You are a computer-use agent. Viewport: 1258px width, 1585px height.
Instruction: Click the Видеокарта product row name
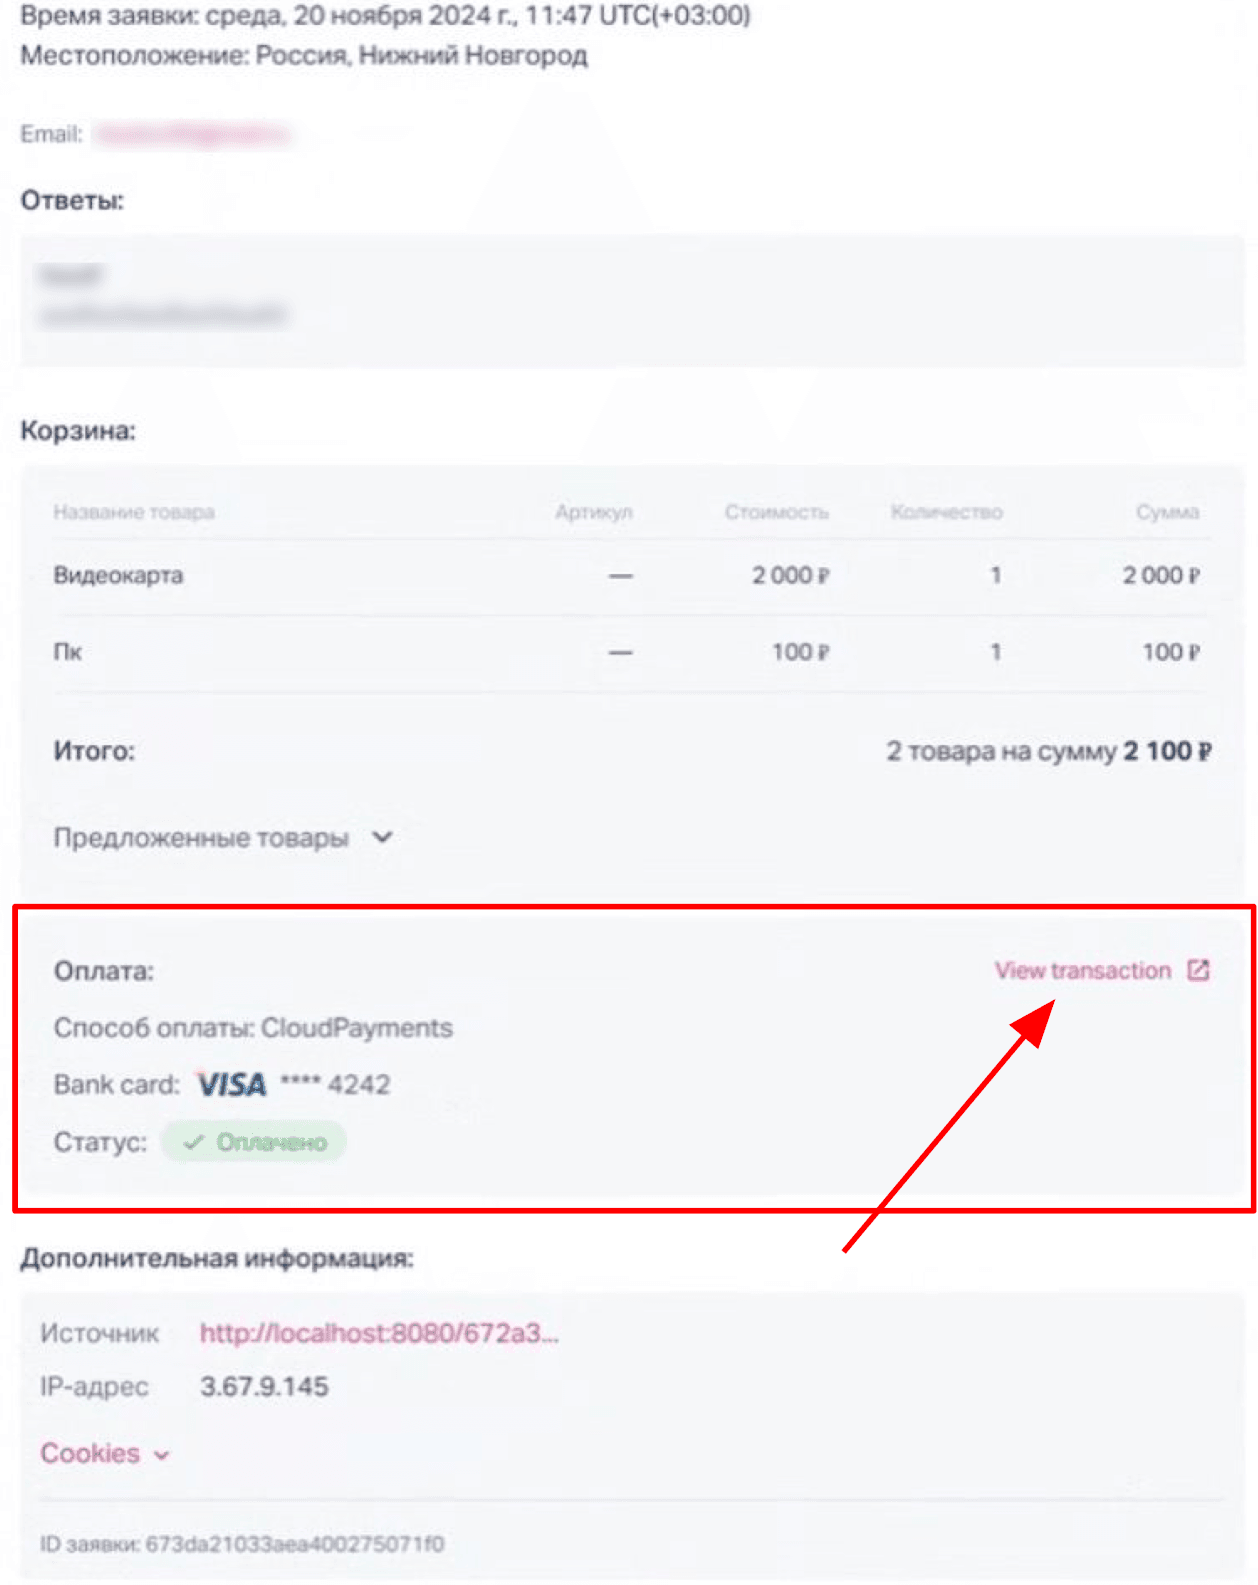point(118,575)
